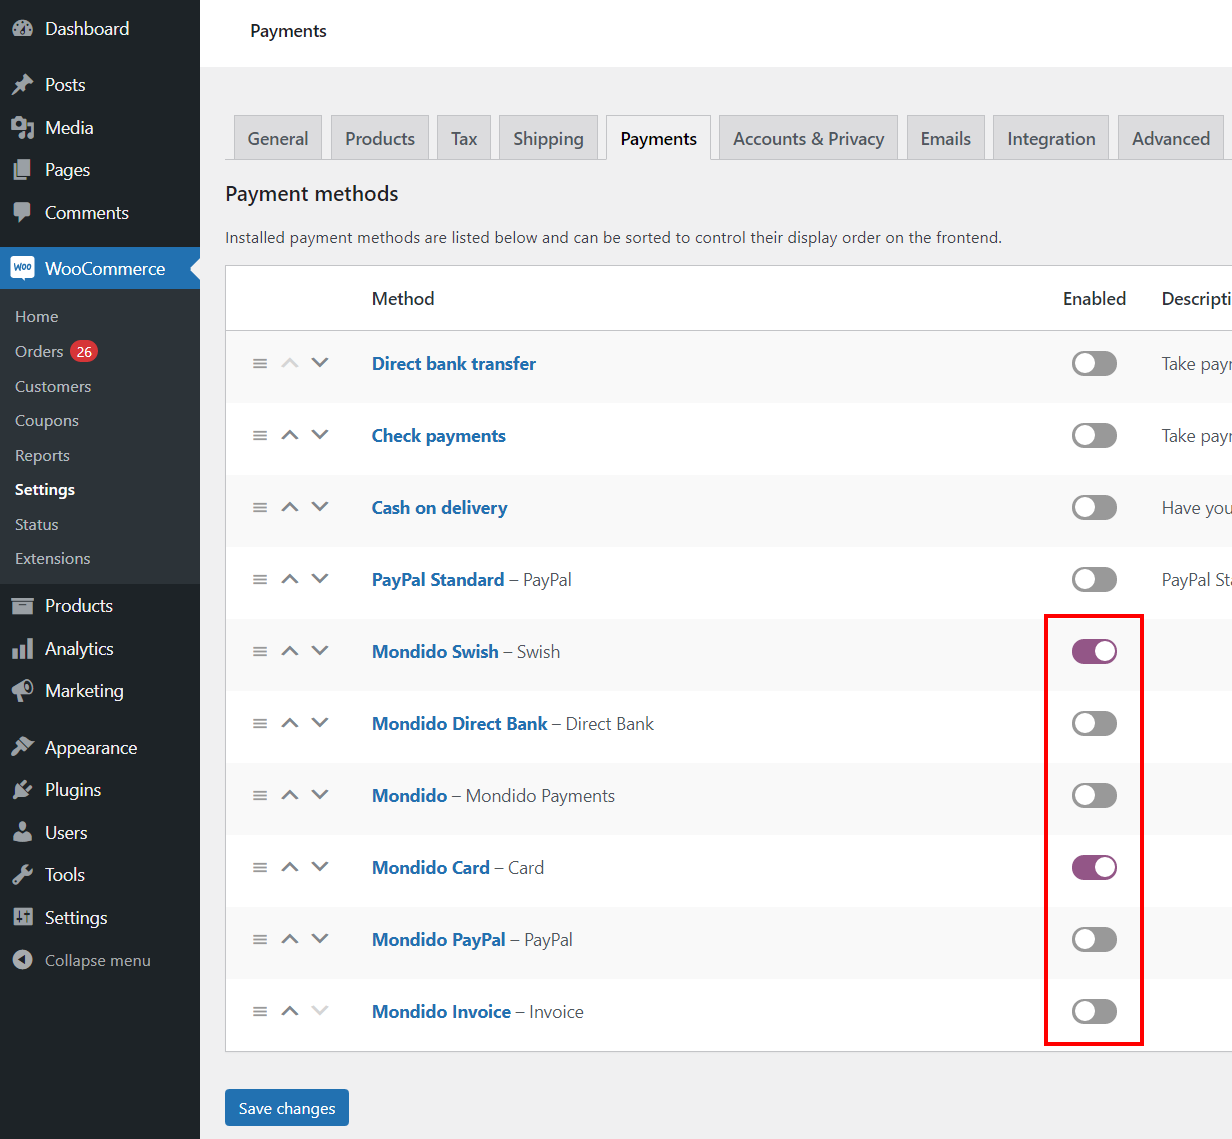Move Mondido Card up with chevron

click(x=290, y=867)
